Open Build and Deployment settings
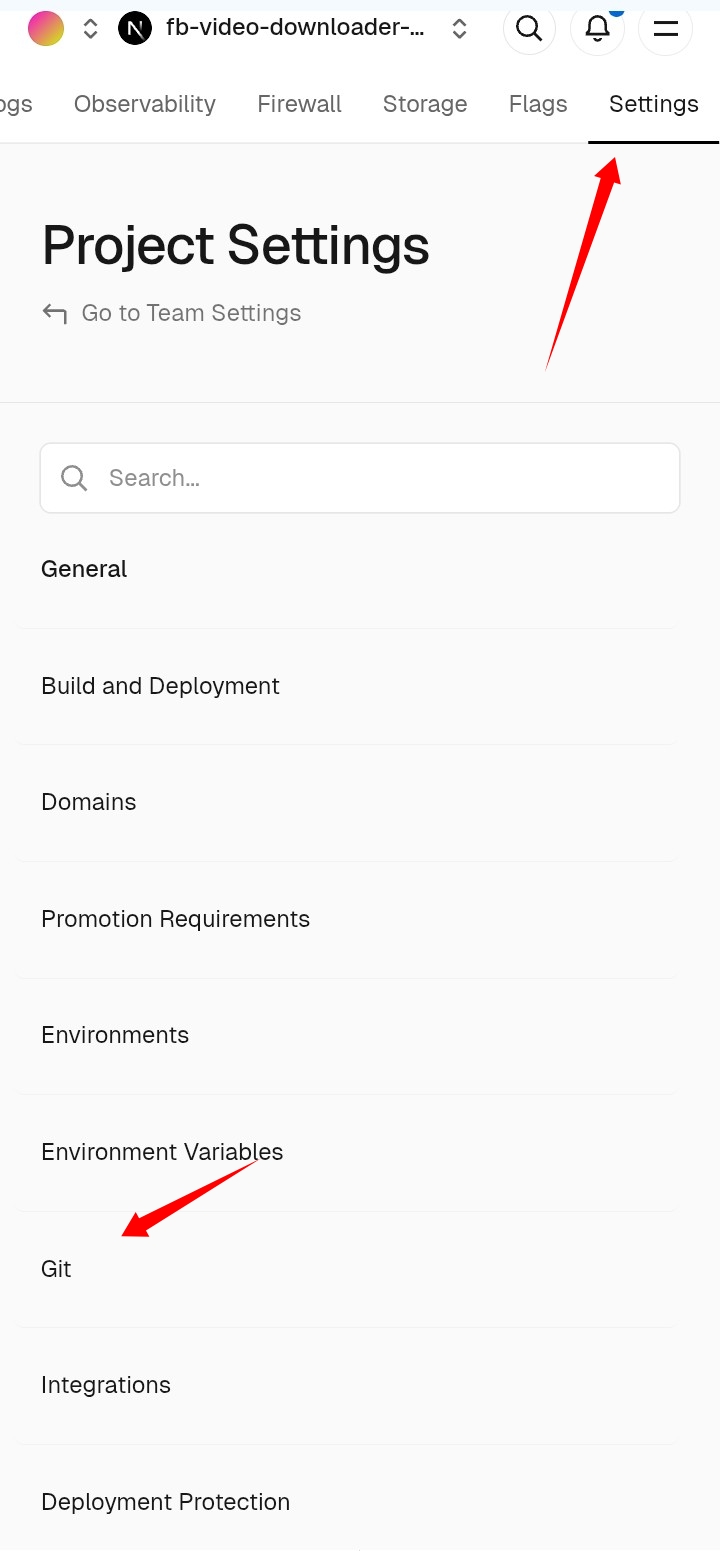The image size is (720, 1551). coord(160,686)
